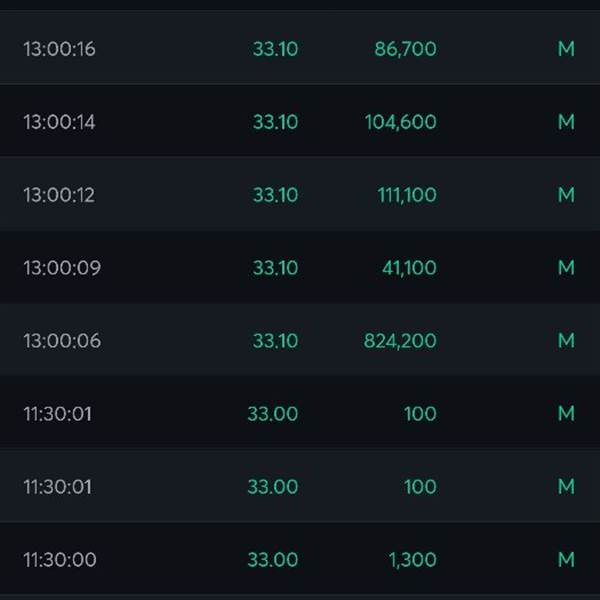The image size is (600, 600).
Task: Click the 86,700 volume value
Action: 405,49
